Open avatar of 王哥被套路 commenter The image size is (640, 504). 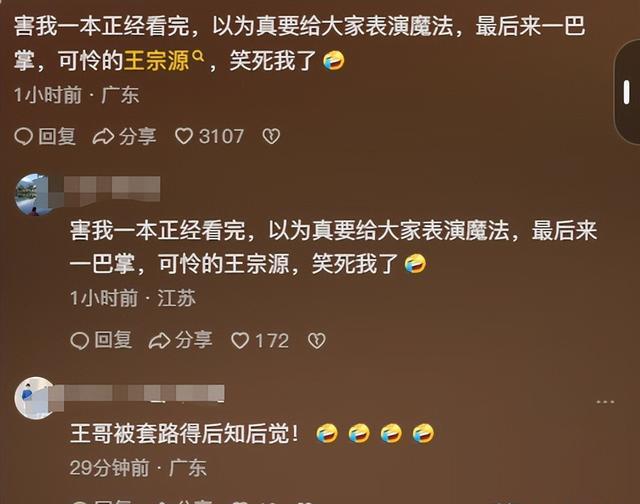click(x=34, y=397)
